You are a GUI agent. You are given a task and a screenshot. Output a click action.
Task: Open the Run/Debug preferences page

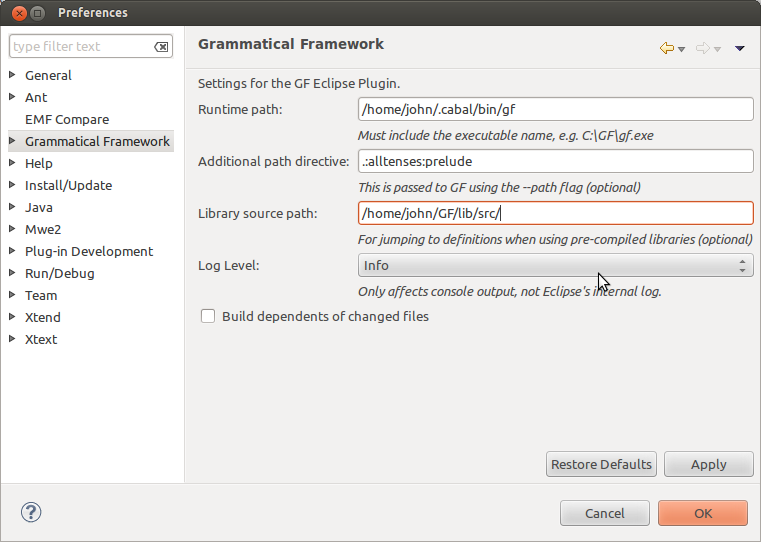(60, 273)
